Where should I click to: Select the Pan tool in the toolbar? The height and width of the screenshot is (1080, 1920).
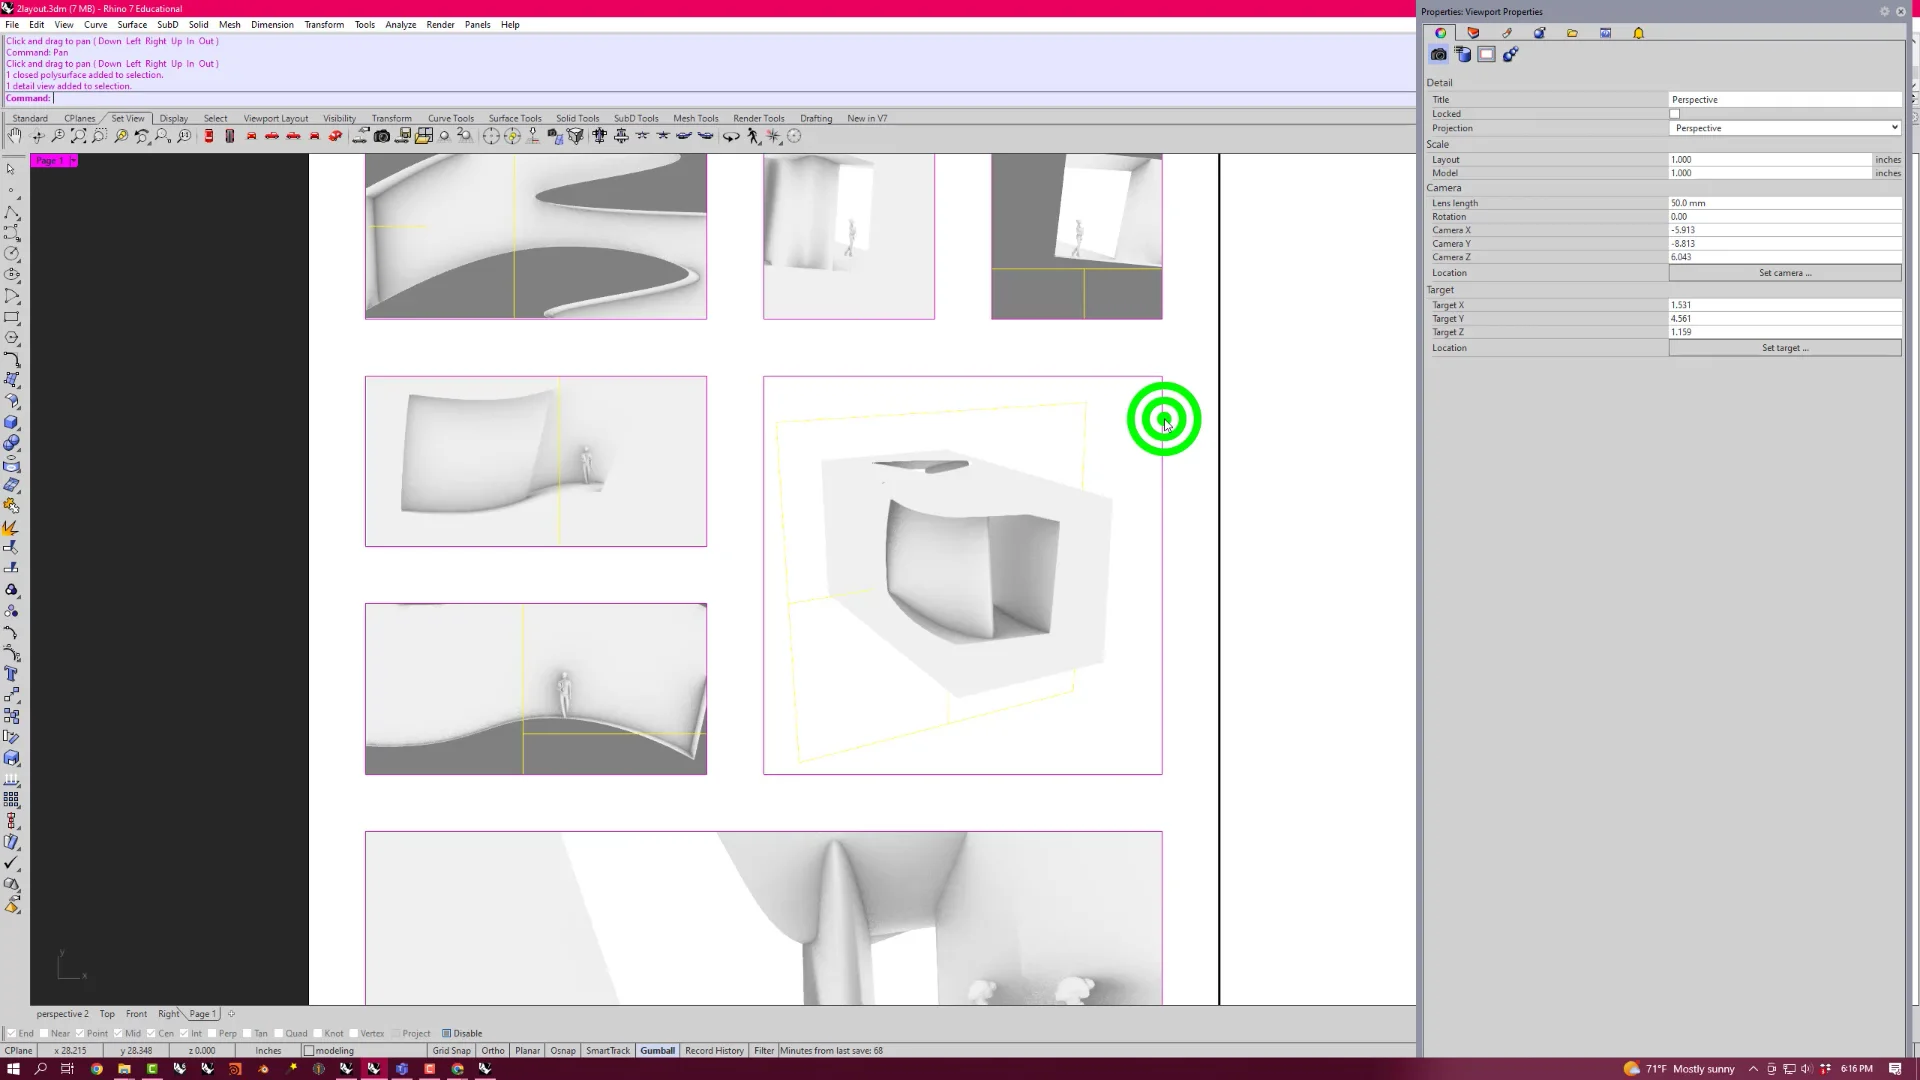pyautogui.click(x=15, y=136)
